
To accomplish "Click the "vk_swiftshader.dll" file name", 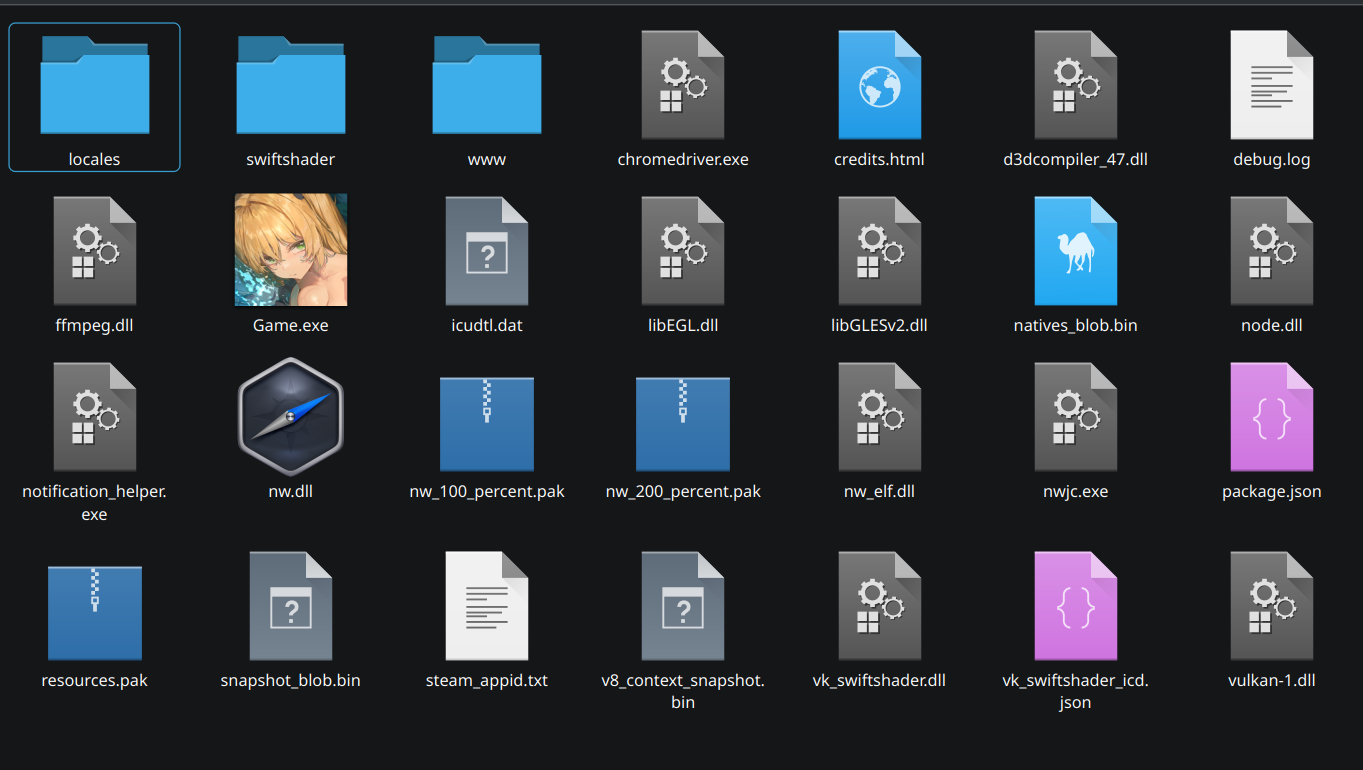I will [879, 681].
